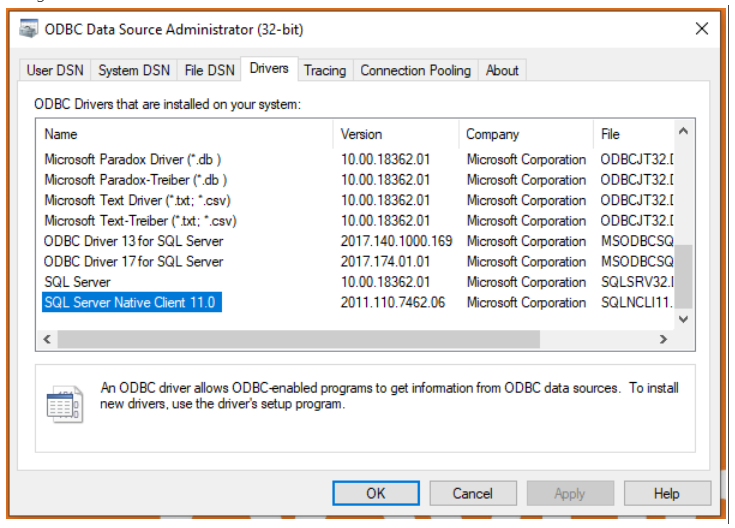Image resolution: width=735 pixels, height=528 pixels.
Task: Click the File column header
Action: point(634,134)
